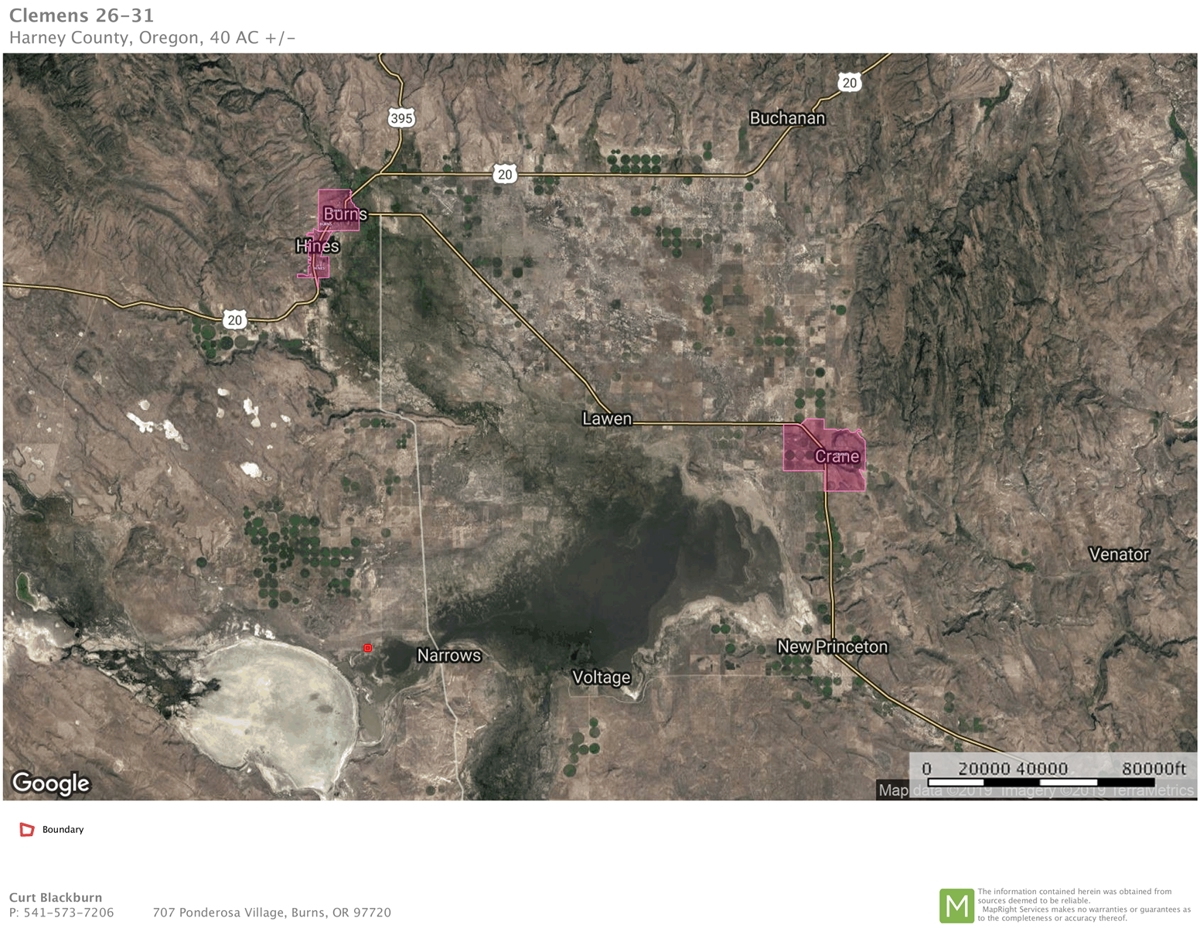Click the Route 20 shield northeast of Burns
The height and width of the screenshot is (928, 1200).
505,175
